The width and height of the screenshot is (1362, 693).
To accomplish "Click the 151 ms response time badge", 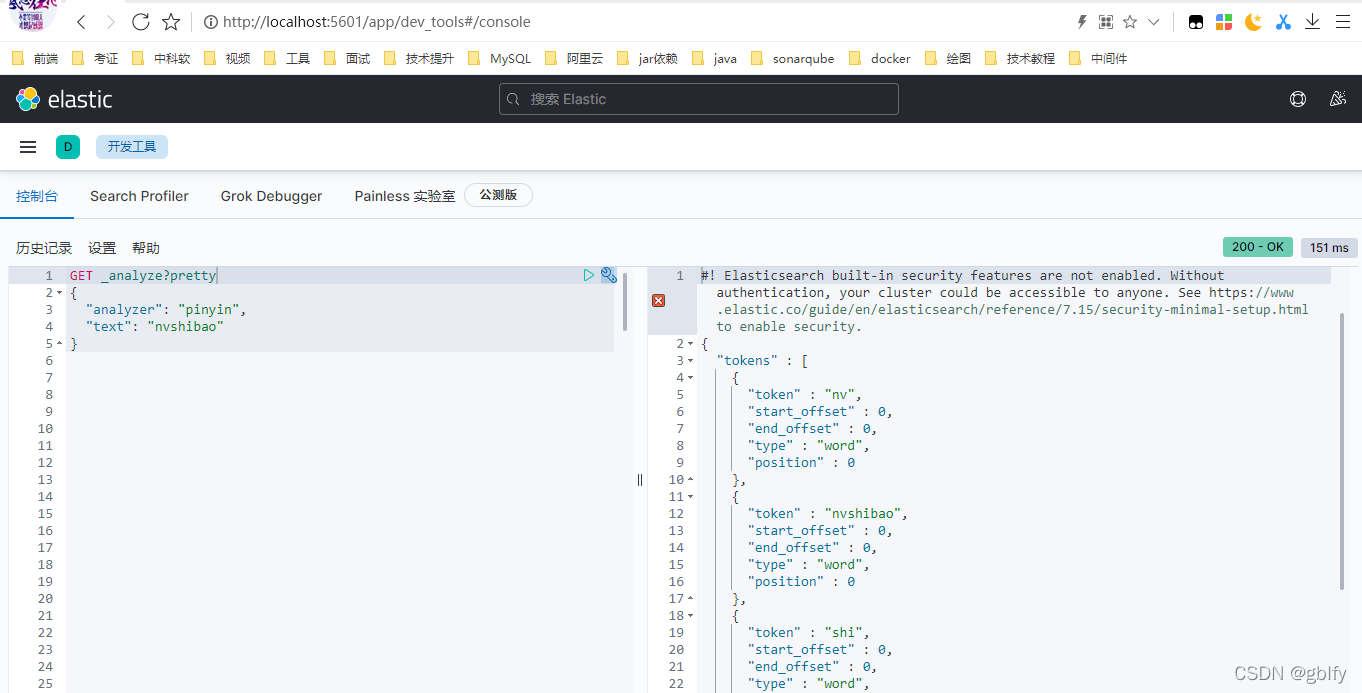I will pos(1329,247).
